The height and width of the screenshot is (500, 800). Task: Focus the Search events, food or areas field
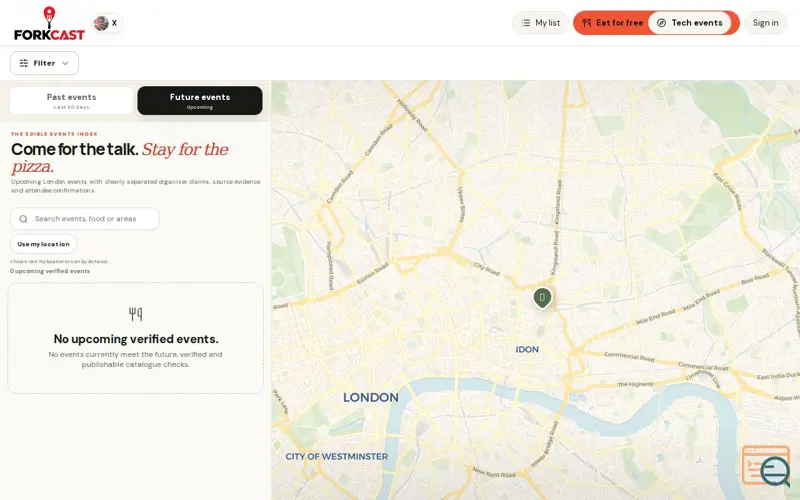(85, 219)
